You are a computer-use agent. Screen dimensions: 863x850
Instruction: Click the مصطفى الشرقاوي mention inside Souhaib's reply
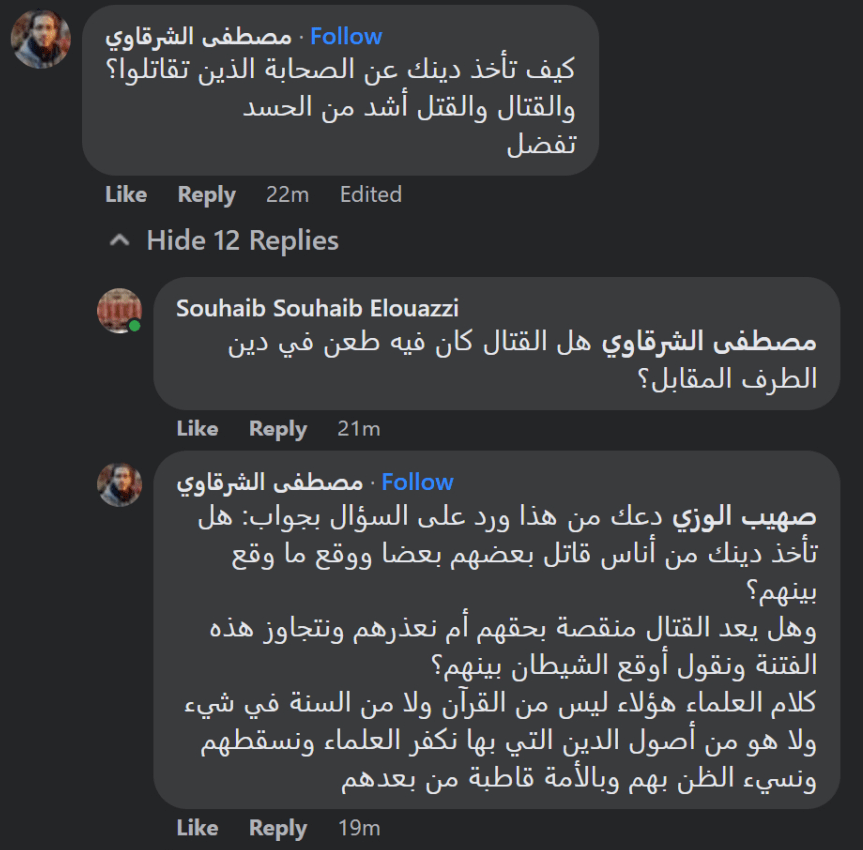[708, 343]
